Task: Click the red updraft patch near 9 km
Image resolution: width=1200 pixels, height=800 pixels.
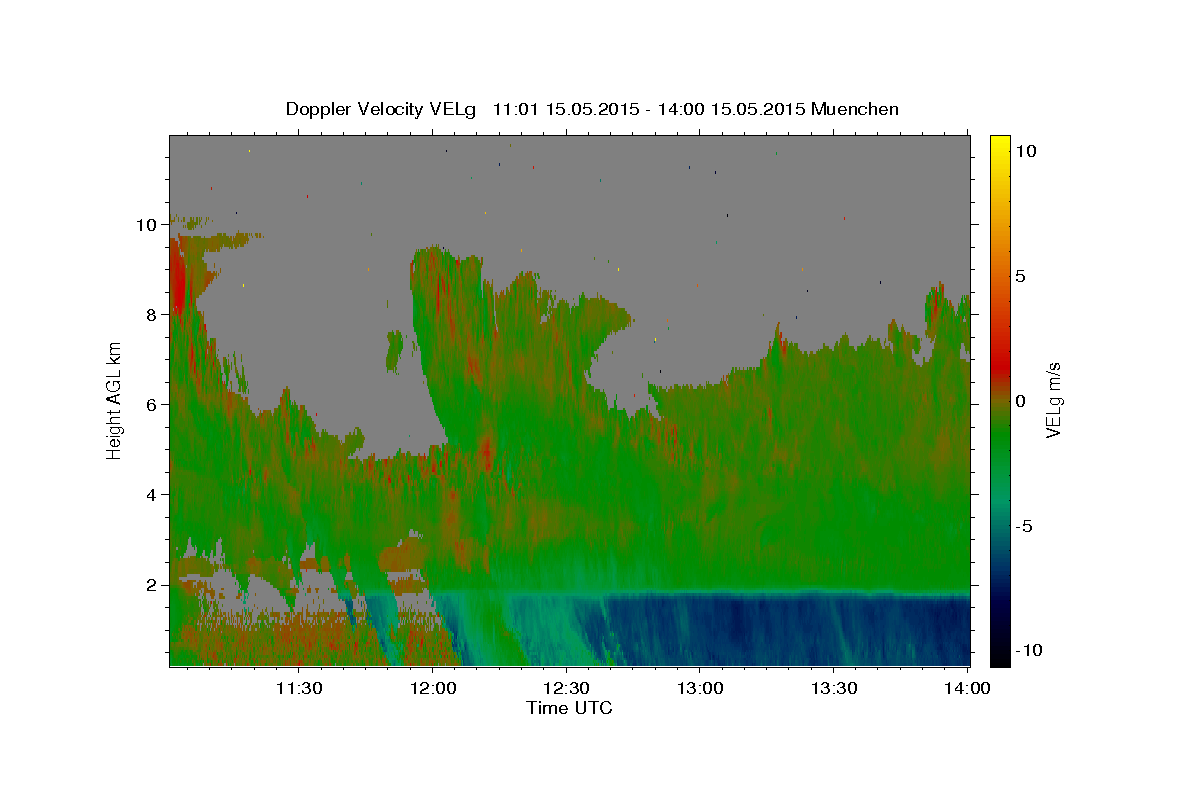Action: 180,278
